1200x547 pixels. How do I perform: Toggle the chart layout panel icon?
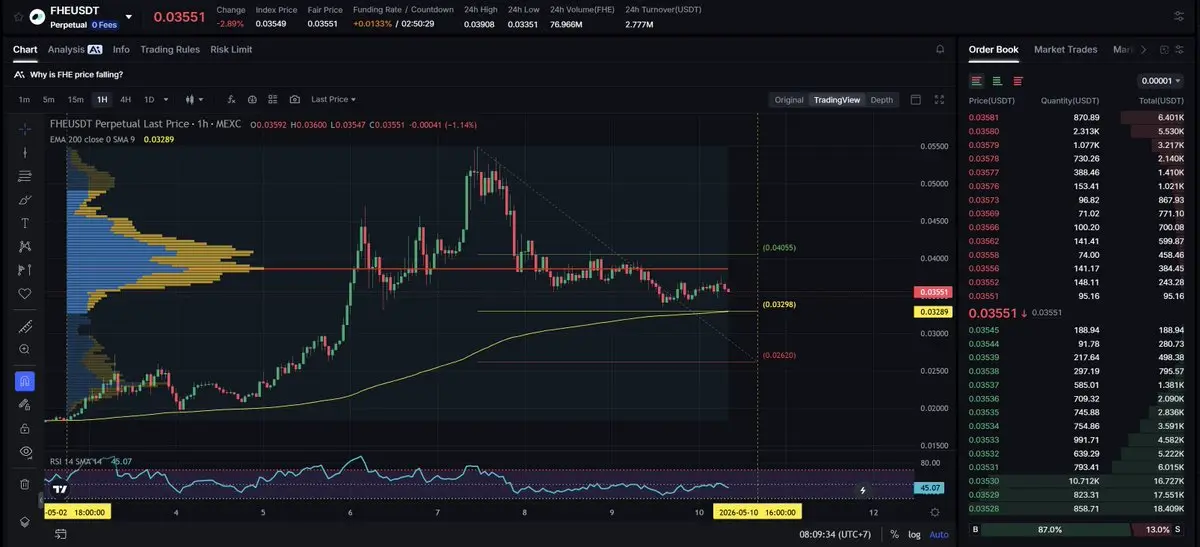pyautogui.click(x=915, y=99)
